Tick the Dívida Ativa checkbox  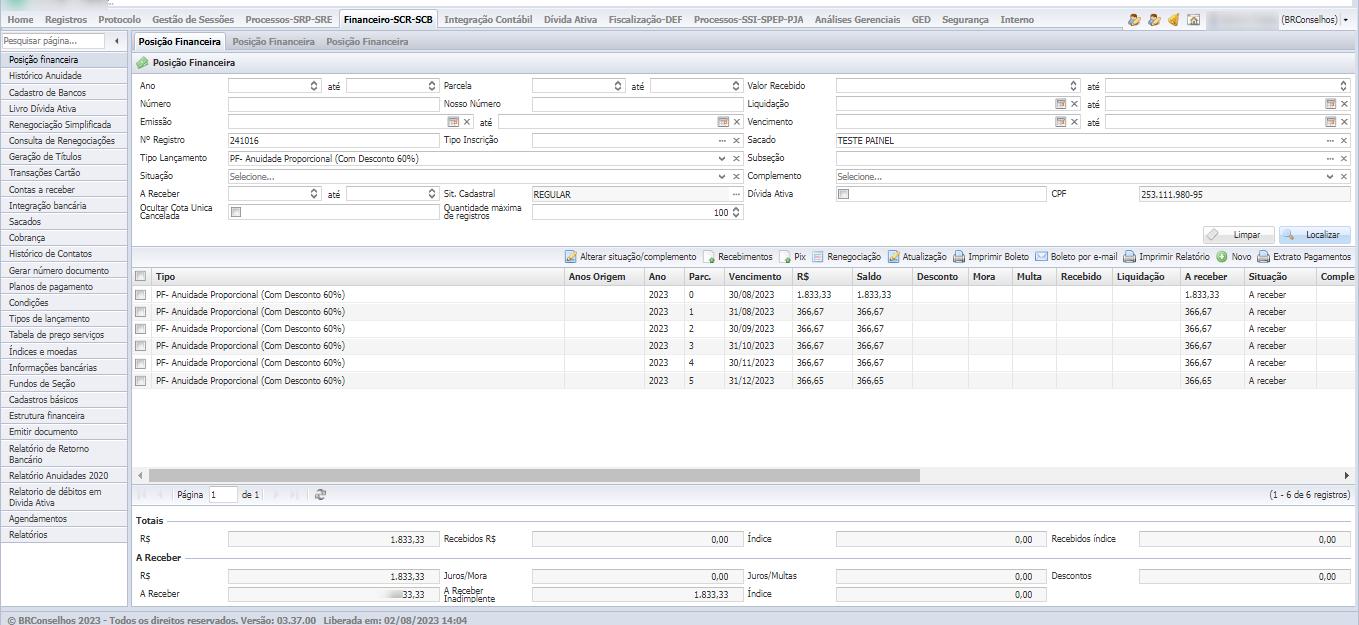coord(843,194)
